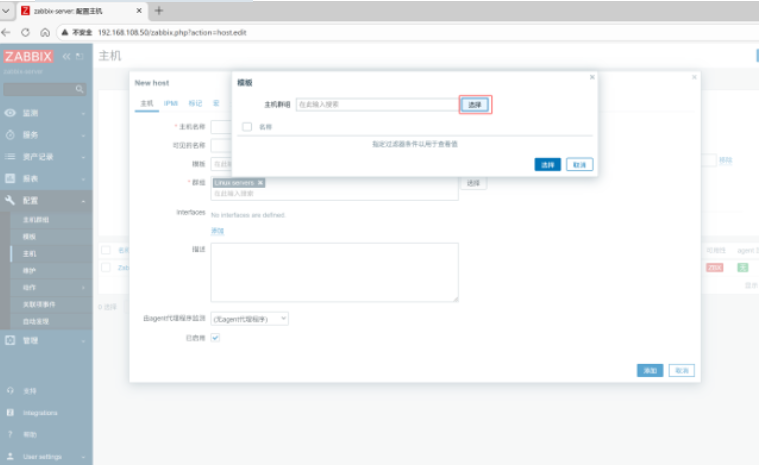Click the browser home icon

pyautogui.click(x=45, y=32)
